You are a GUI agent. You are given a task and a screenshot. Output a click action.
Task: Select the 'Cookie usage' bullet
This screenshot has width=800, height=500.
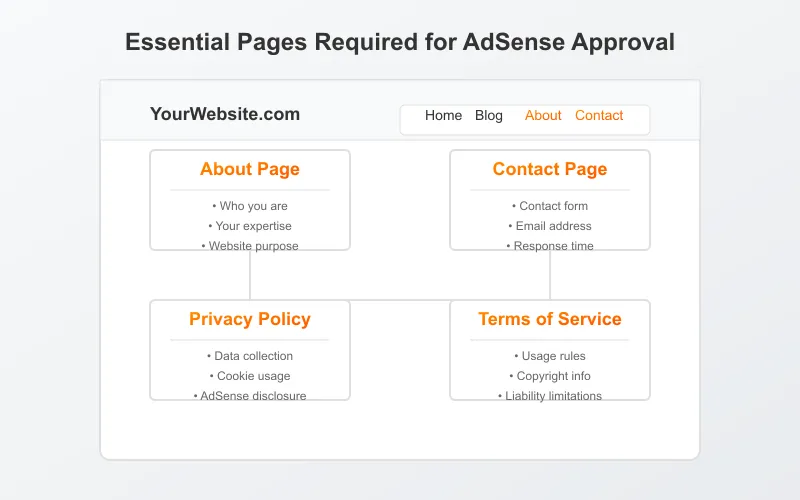click(x=250, y=376)
